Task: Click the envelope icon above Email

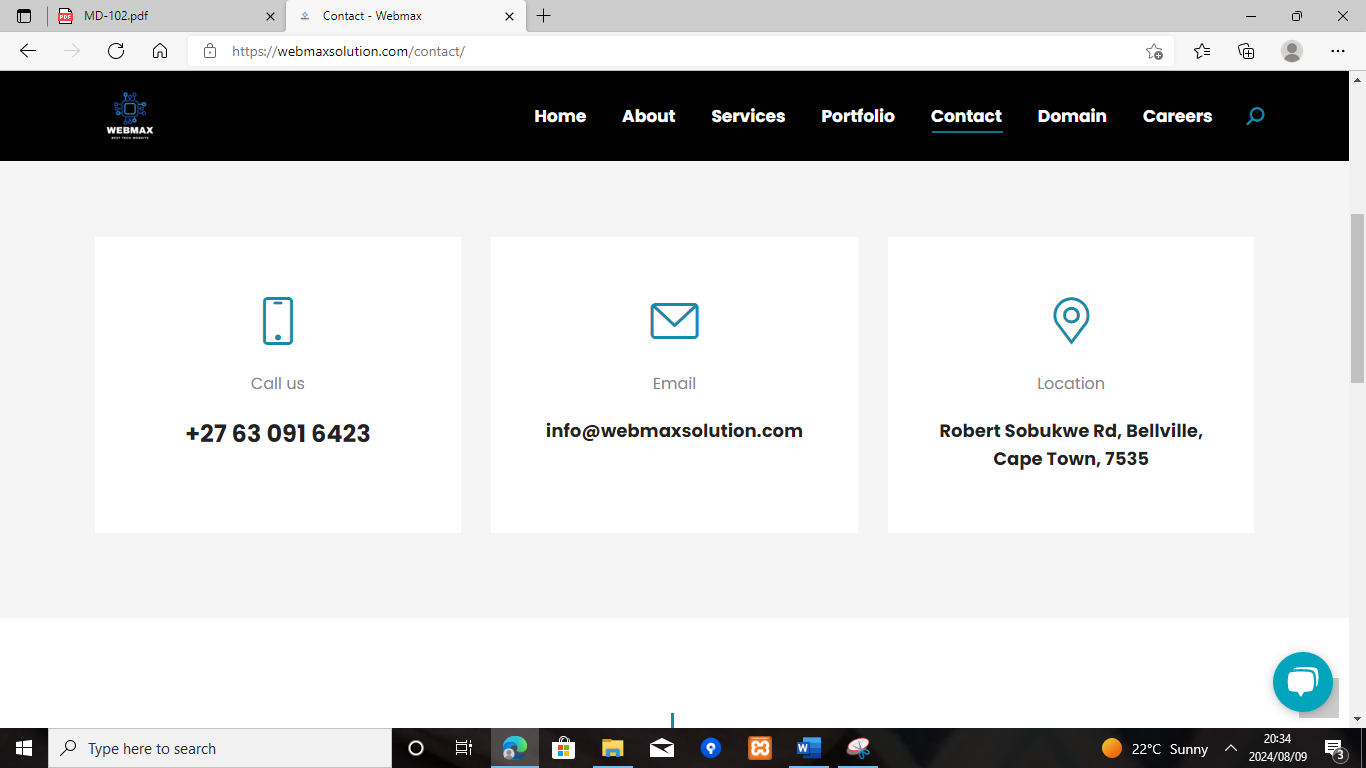Action: (674, 321)
